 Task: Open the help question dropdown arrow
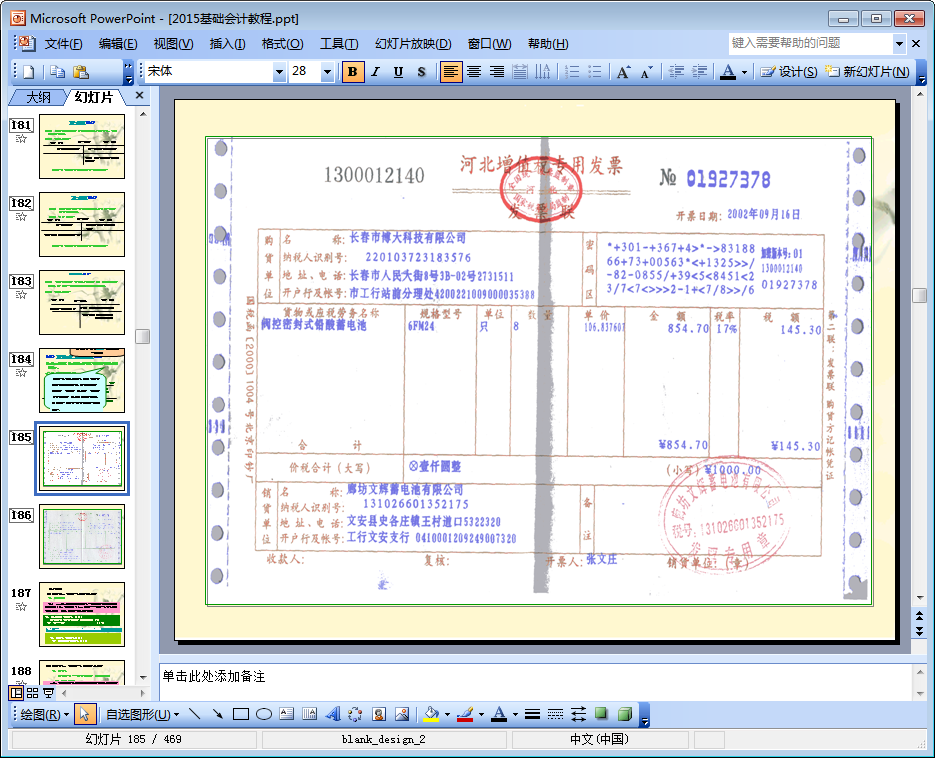(x=899, y=43)
